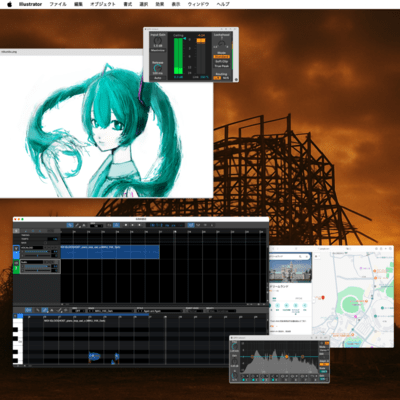
Task: Click the settings gear icon in Limiter corner
Action: (x=236, y=79)
